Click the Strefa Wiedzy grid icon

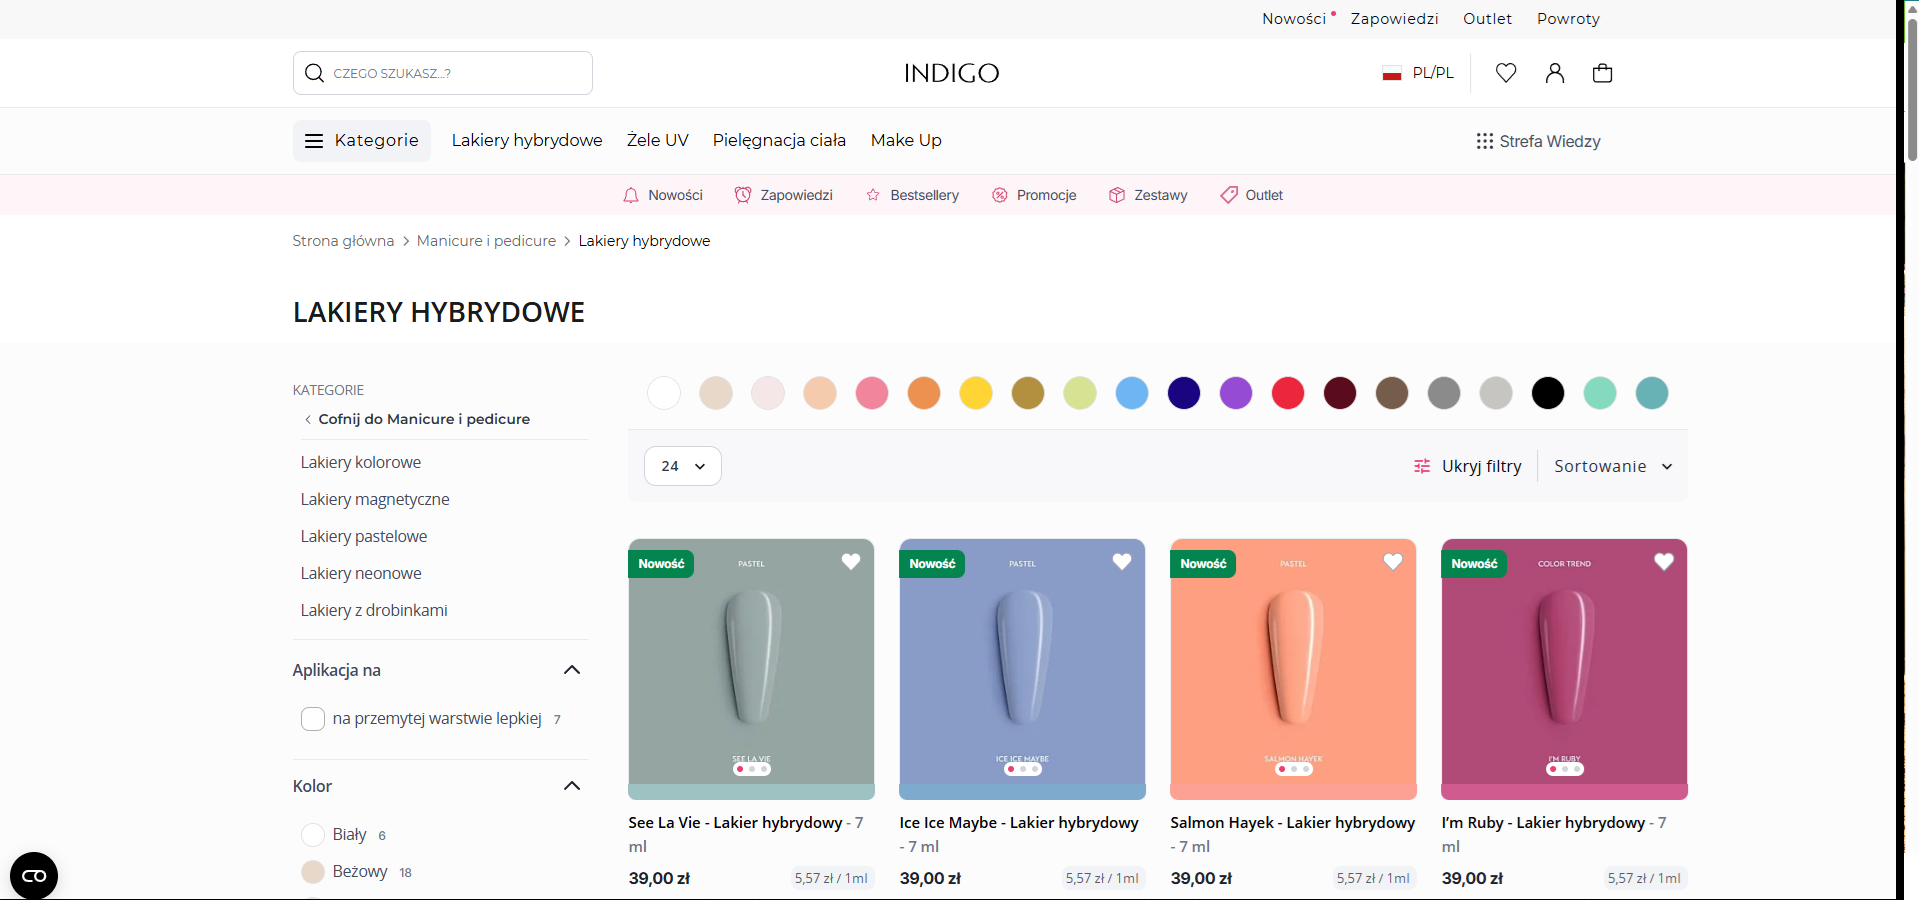(x=1485, y=141)
